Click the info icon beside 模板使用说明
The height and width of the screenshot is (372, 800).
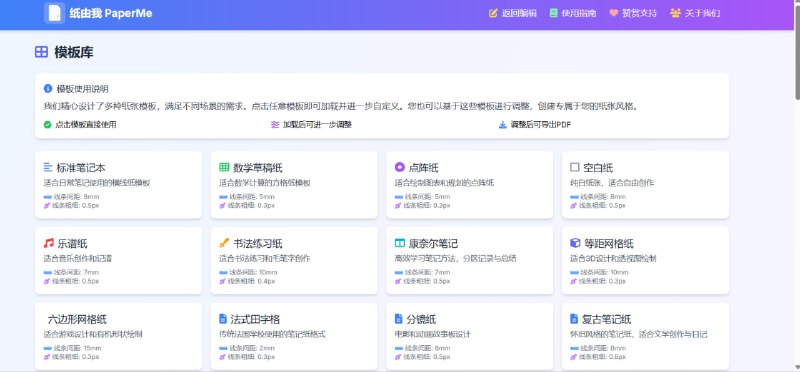[48, 88]
